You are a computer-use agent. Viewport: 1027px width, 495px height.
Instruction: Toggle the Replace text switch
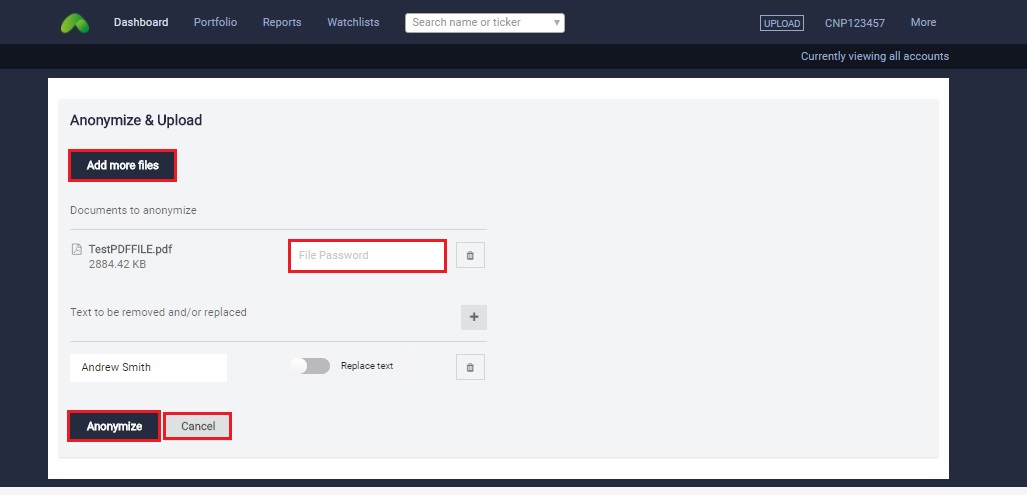click(x=310, y=366)
